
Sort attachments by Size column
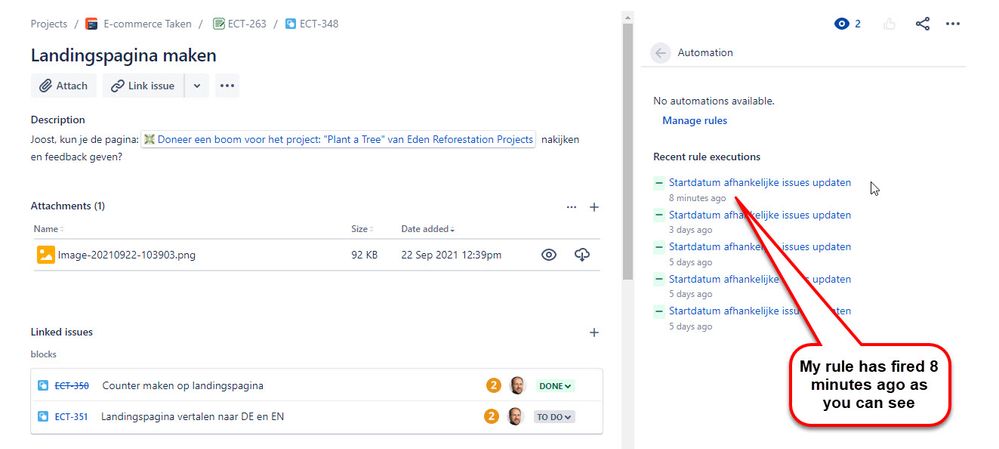pos(361,229)
